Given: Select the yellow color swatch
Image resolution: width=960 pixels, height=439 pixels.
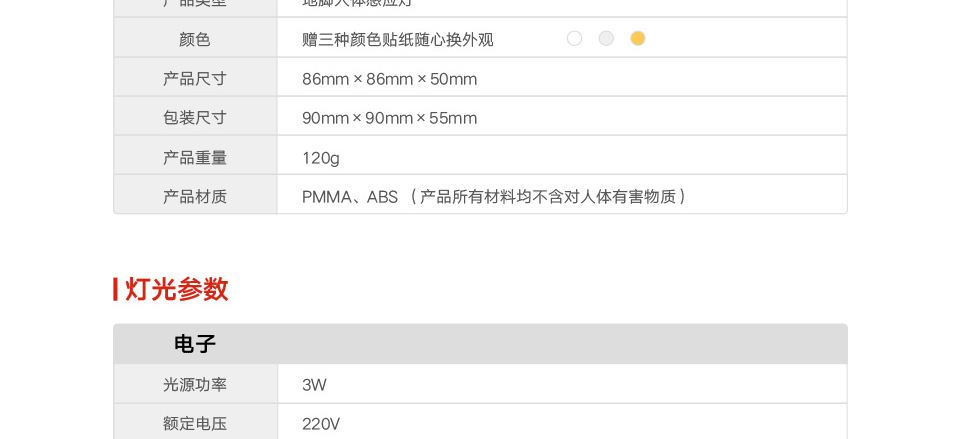Looking at the screenshot, I should pyautogui.click(x=638, y=39).
